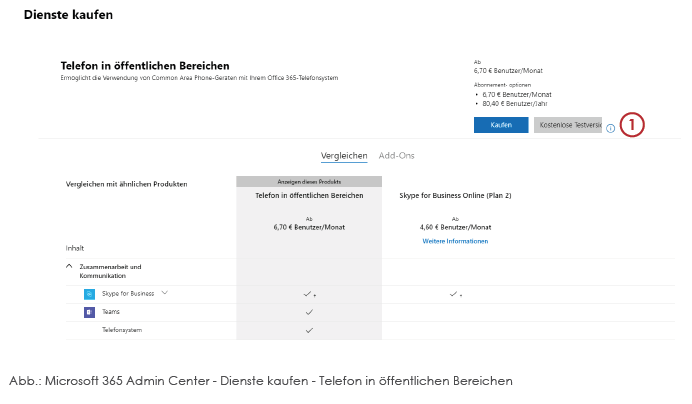Click the Skype for Business icon
Screen dimensions: 692x404
[x=89, y=294]
